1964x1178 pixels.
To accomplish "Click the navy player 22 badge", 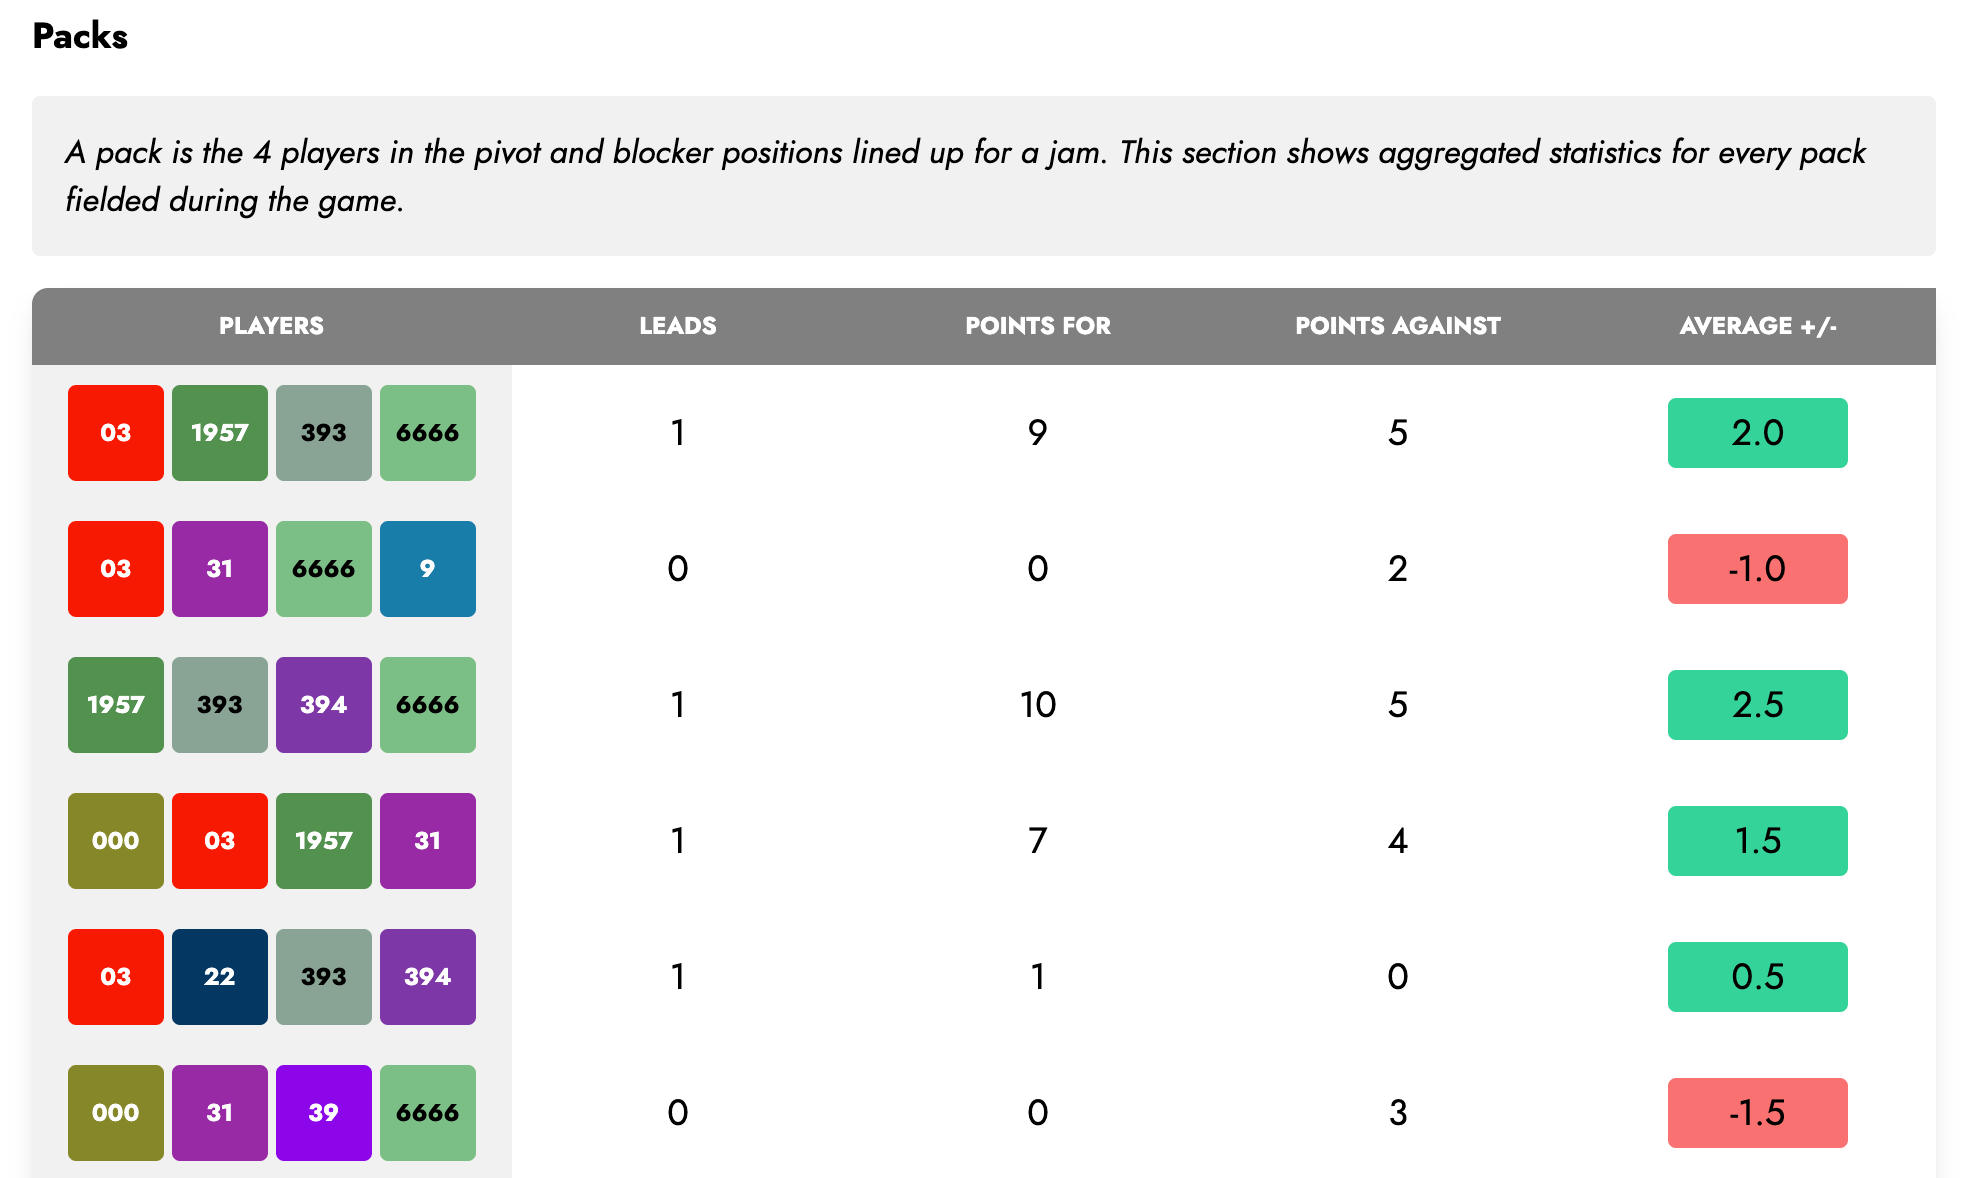I will coord(220,977).
